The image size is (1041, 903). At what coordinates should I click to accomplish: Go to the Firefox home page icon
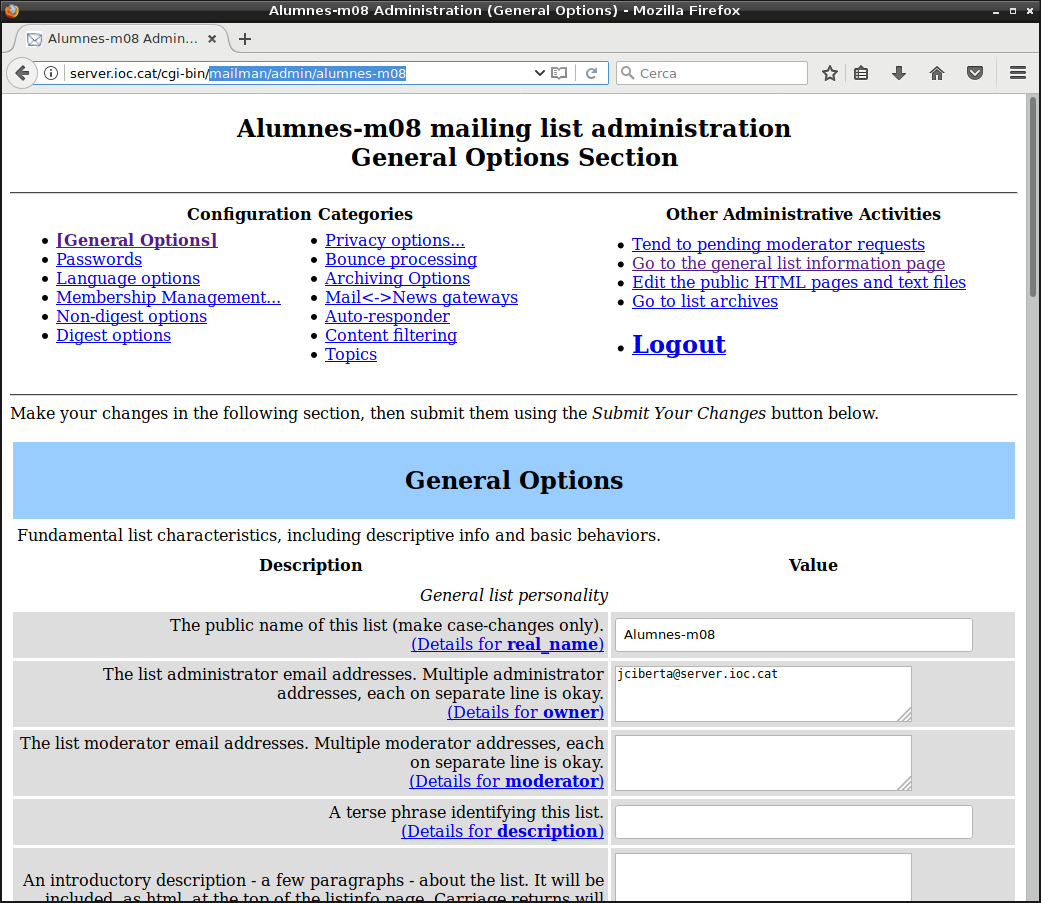(x=937, y=73)
